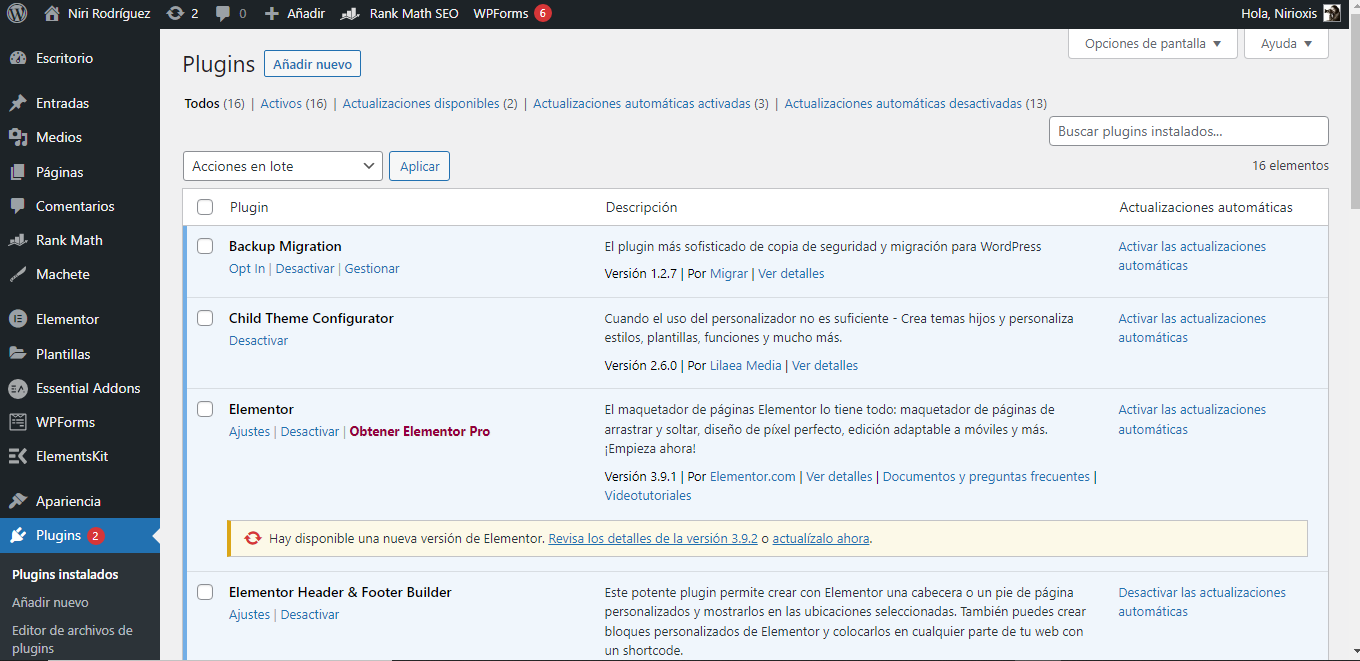
Task: Click Obtener Elementor Pro link
Action: 420,432
